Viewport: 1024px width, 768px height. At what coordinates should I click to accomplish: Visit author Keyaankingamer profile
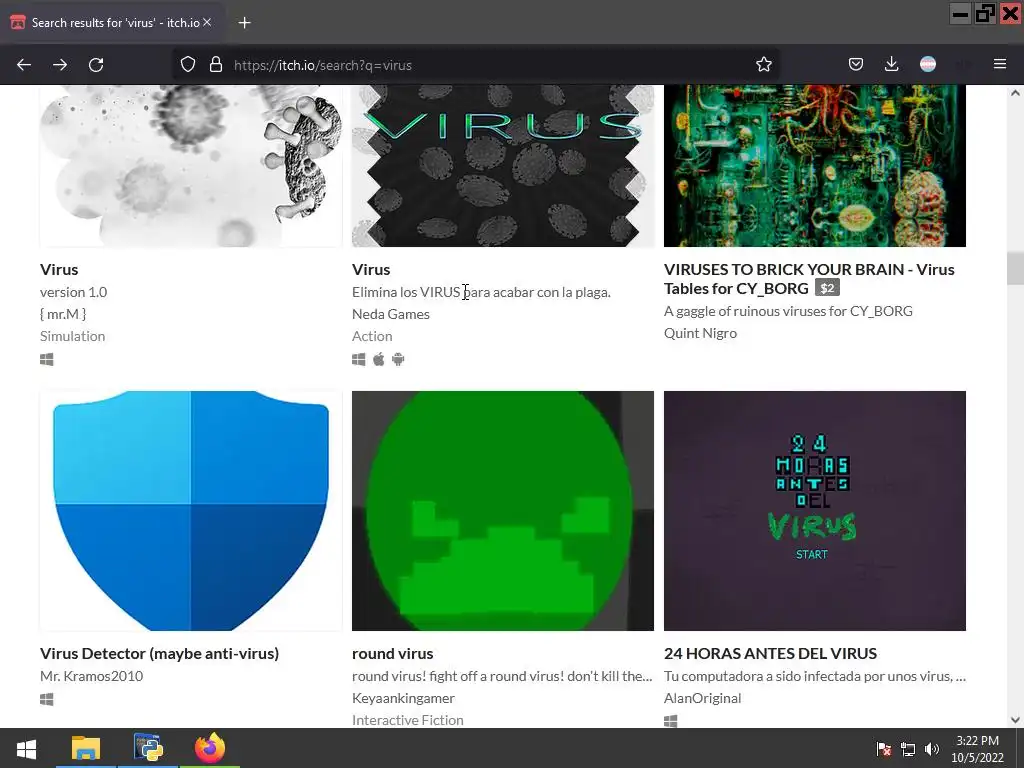point(403,698)
